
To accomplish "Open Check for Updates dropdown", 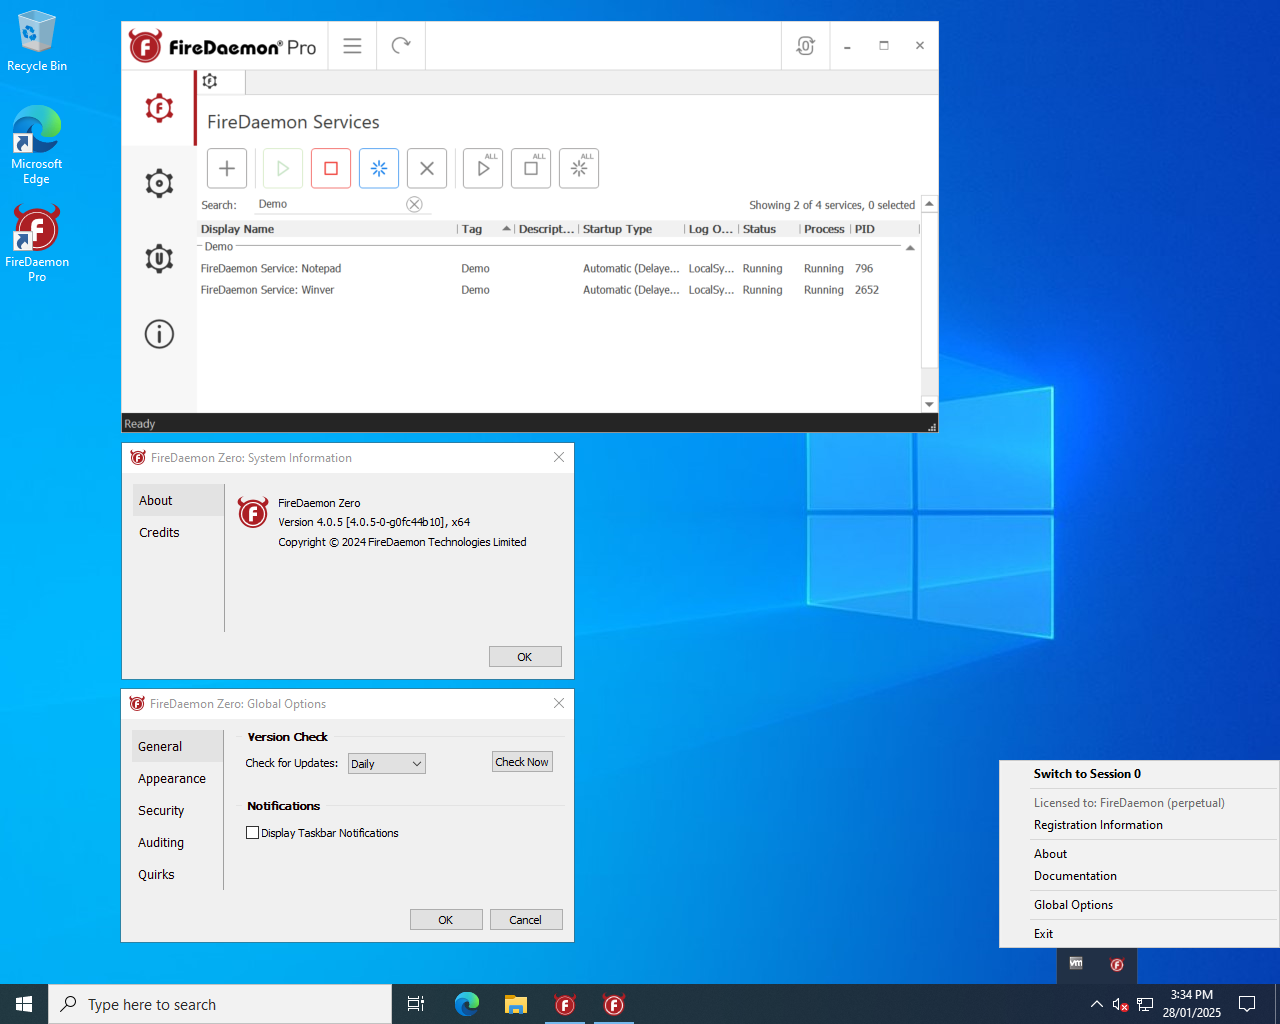I will (x=387, y=764).
